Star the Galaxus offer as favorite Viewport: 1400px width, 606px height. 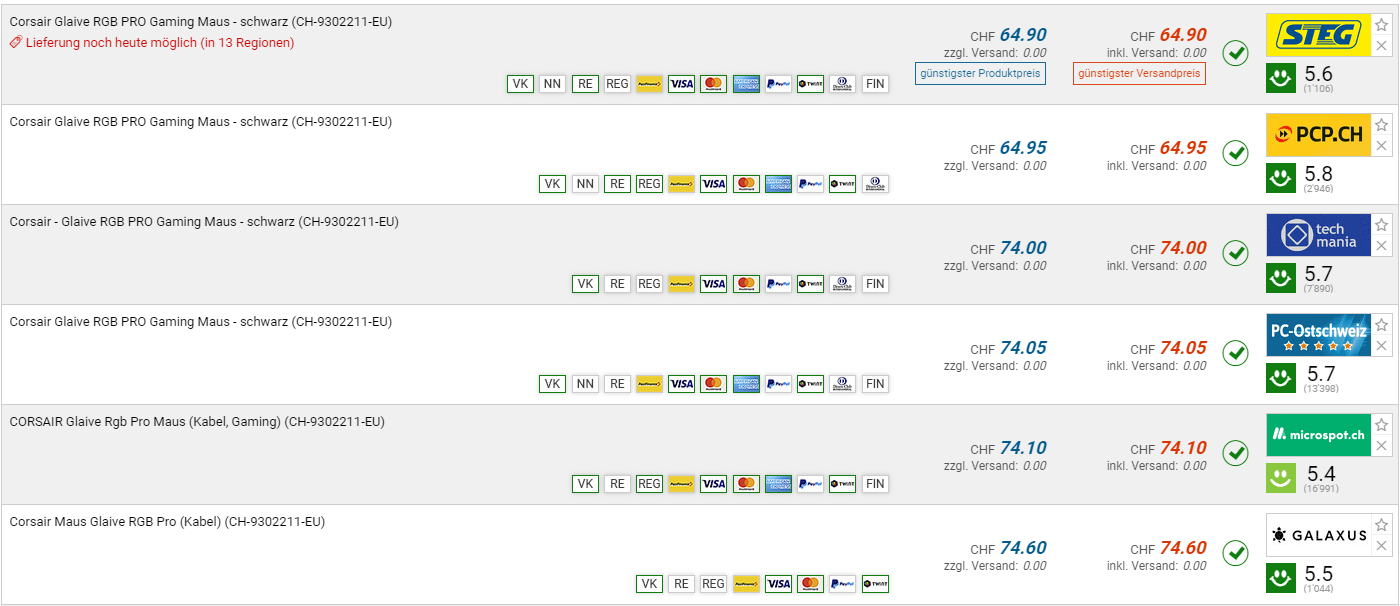[x=1382, y=525]
